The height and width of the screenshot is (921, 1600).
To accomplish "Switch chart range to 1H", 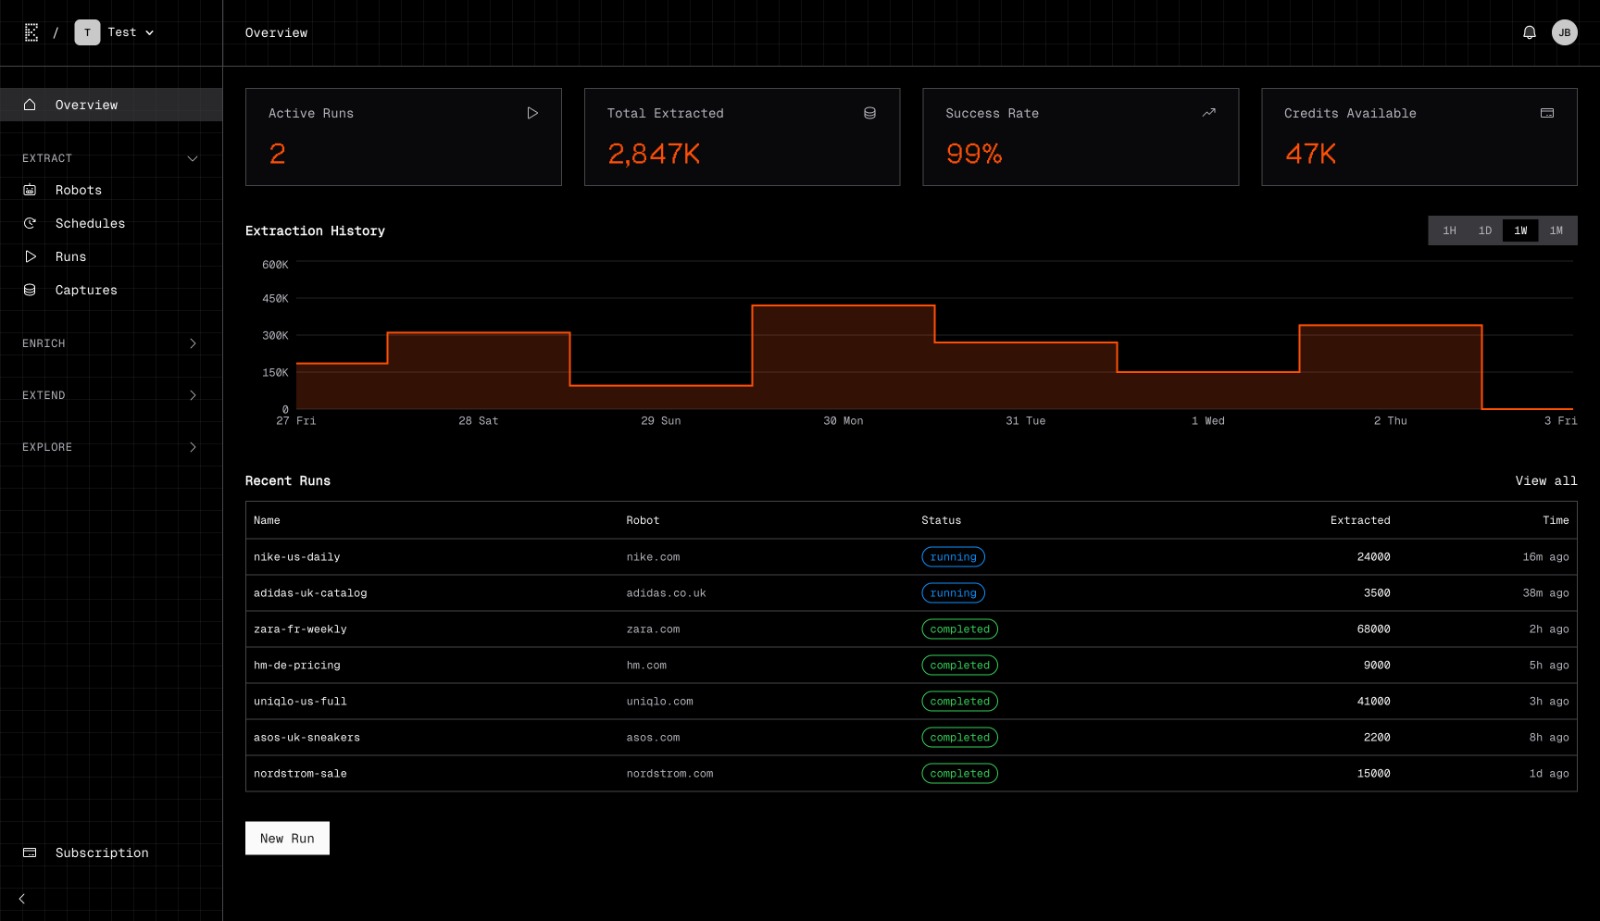I will point(1449,231).
